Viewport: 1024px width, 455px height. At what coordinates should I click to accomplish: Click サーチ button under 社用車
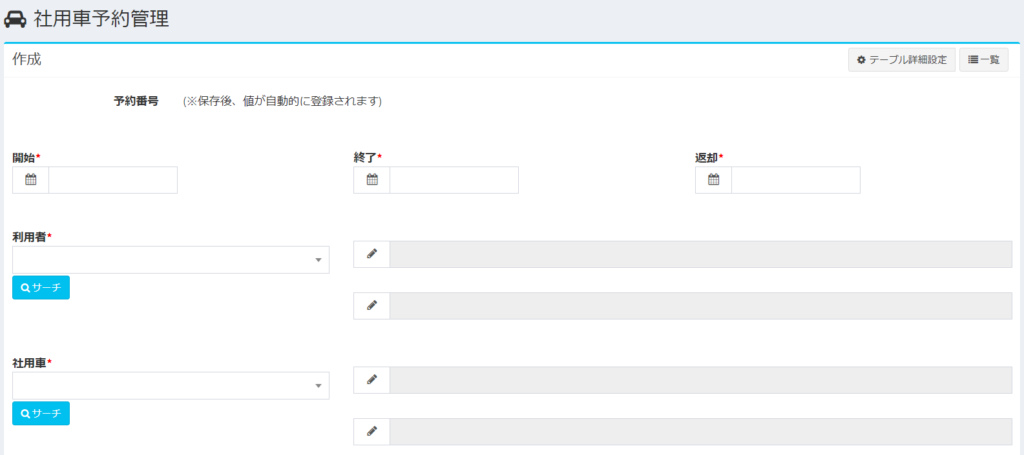click(x=41, y=413)
